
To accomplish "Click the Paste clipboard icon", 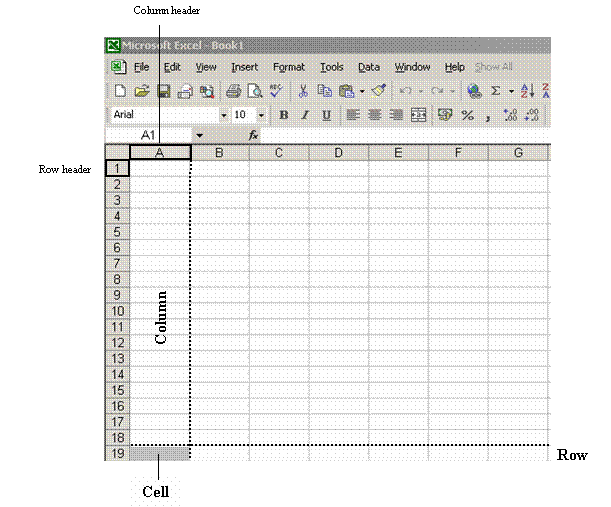I will (346, 91).
